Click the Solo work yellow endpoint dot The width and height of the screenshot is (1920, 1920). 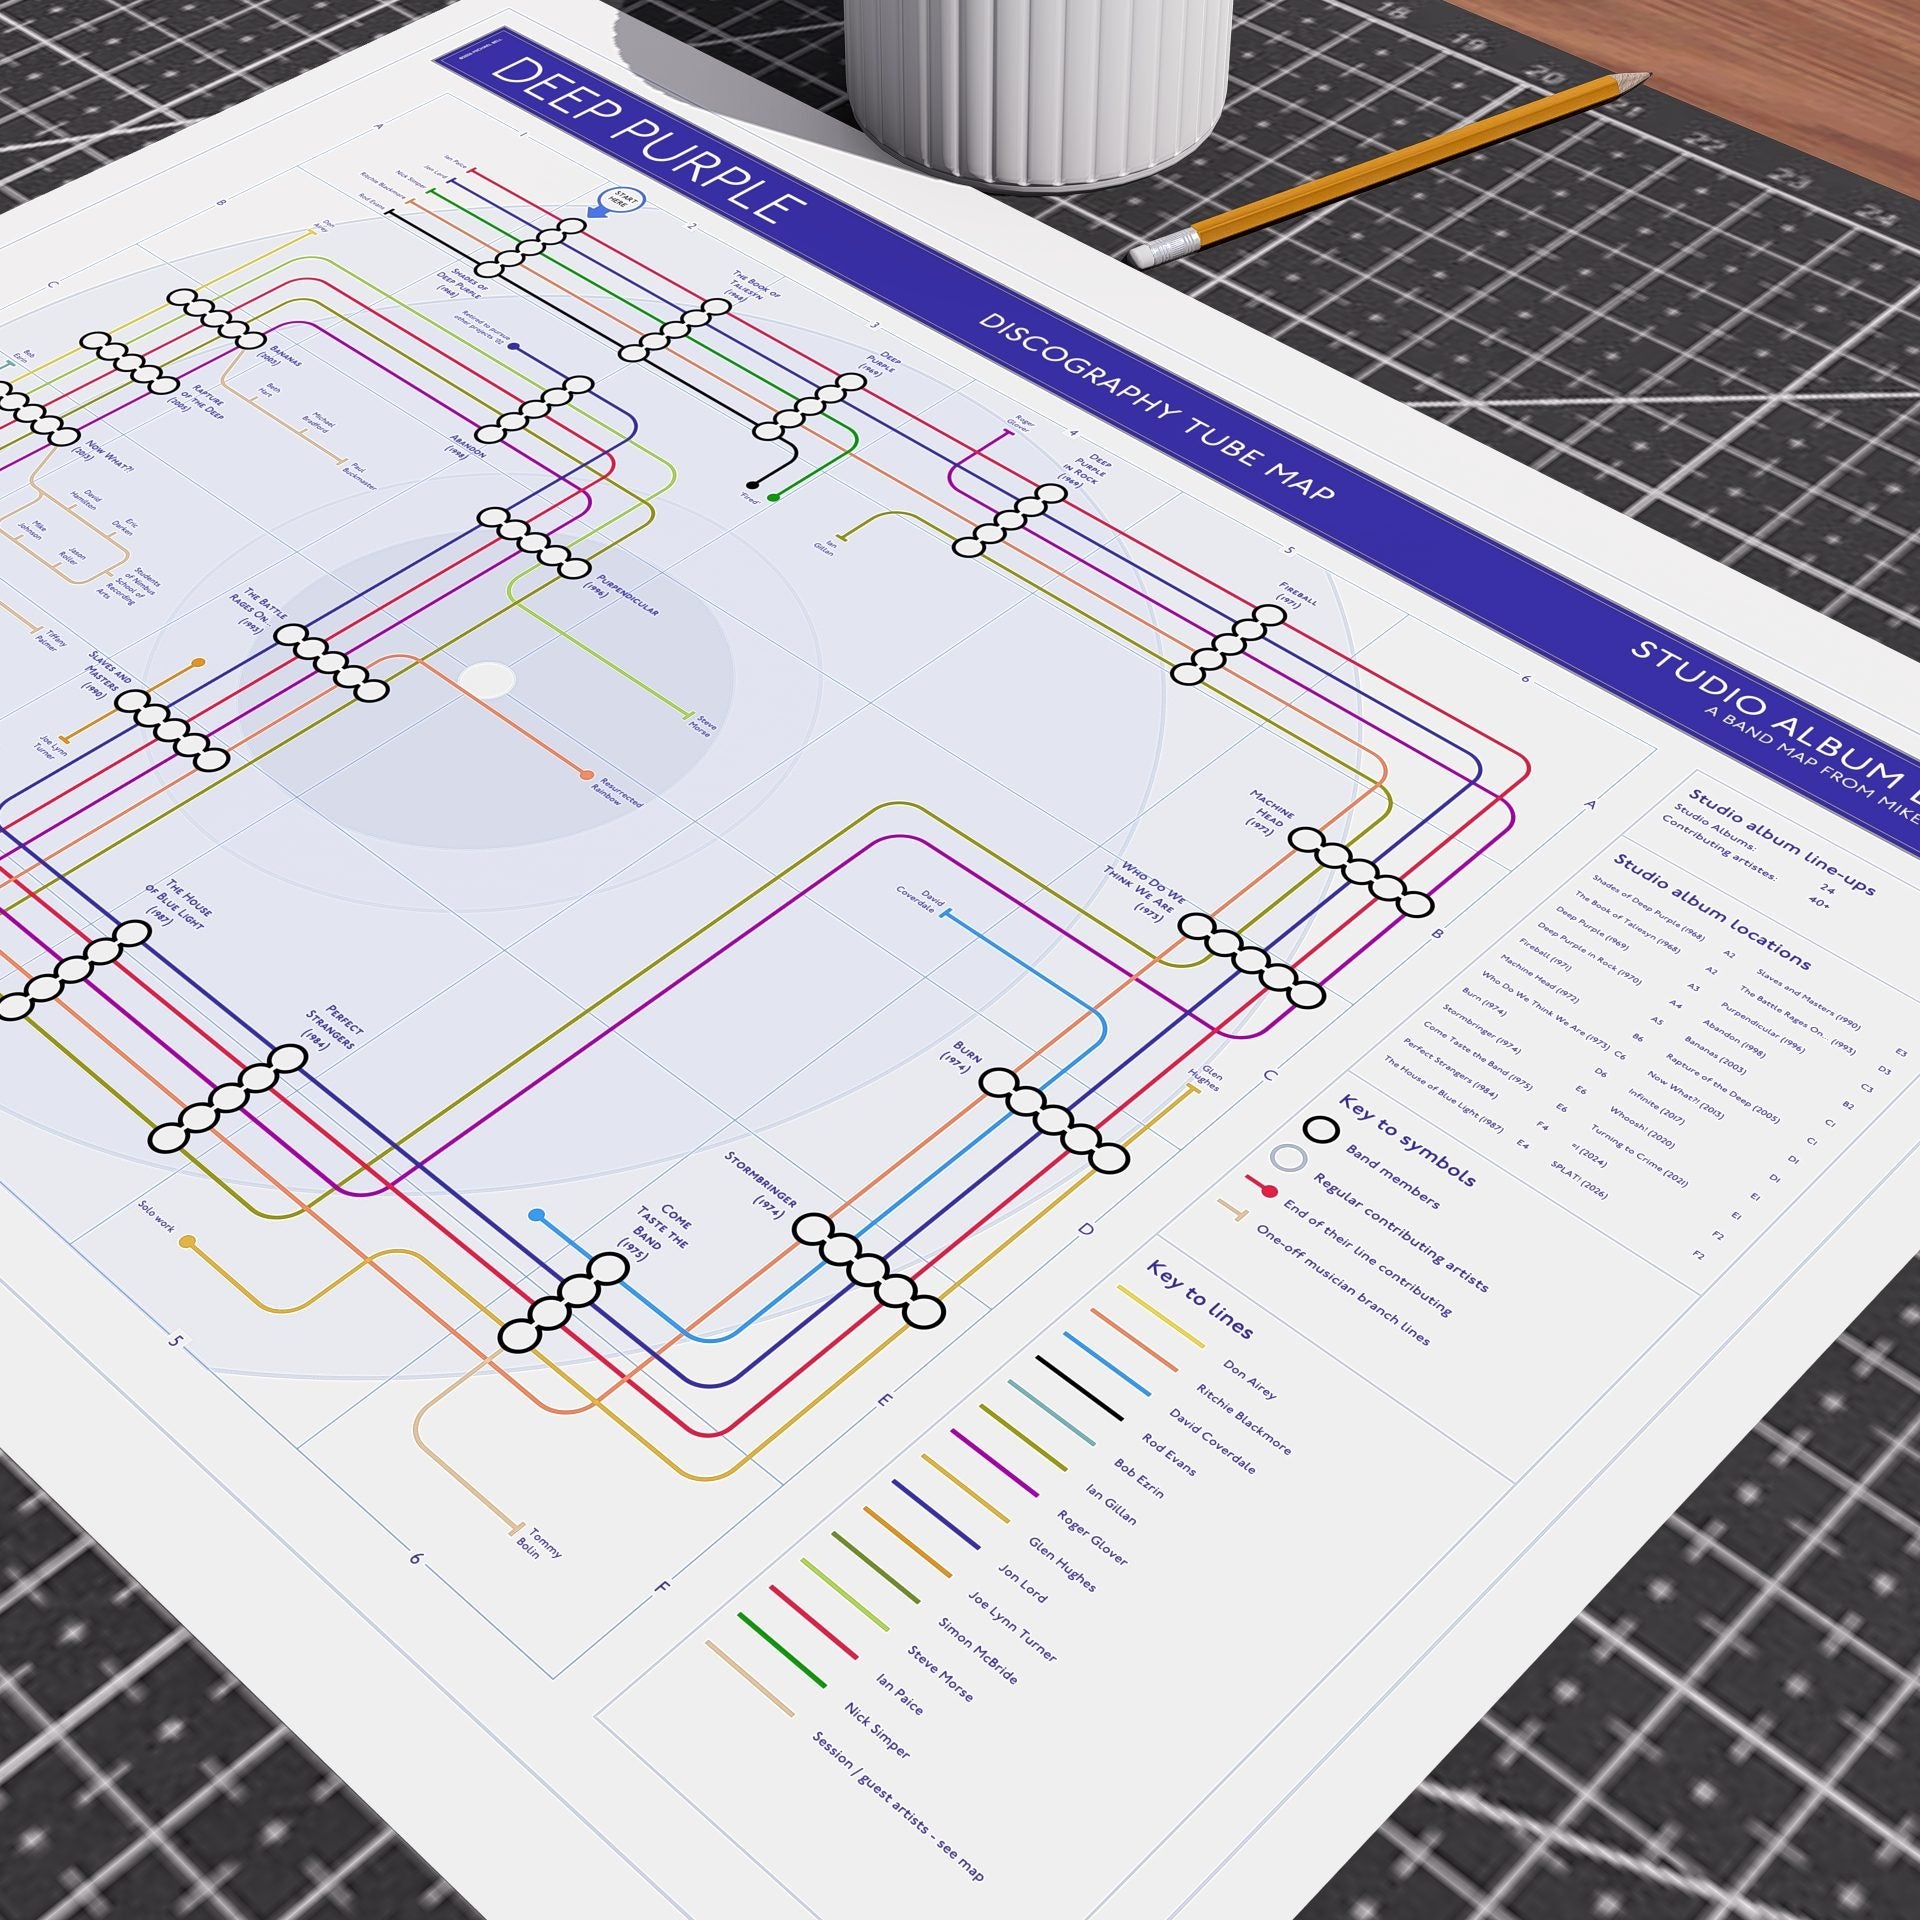[x=187, y=1243]
